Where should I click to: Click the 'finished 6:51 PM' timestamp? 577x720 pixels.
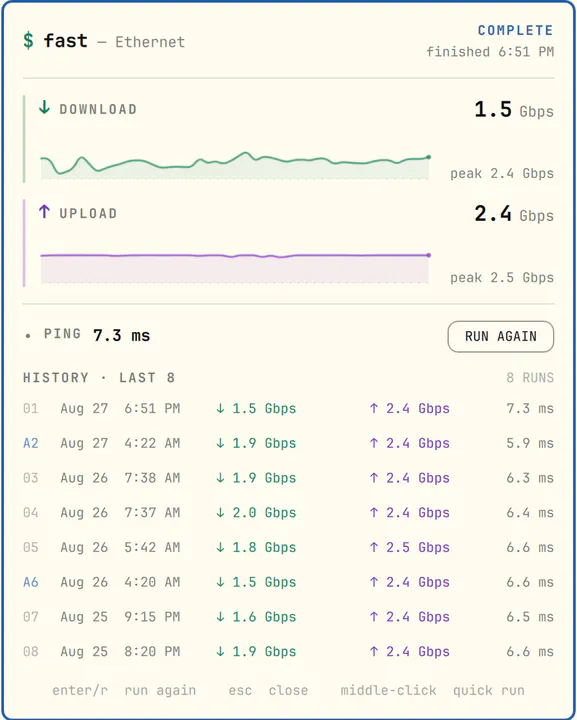click(490, 51)
